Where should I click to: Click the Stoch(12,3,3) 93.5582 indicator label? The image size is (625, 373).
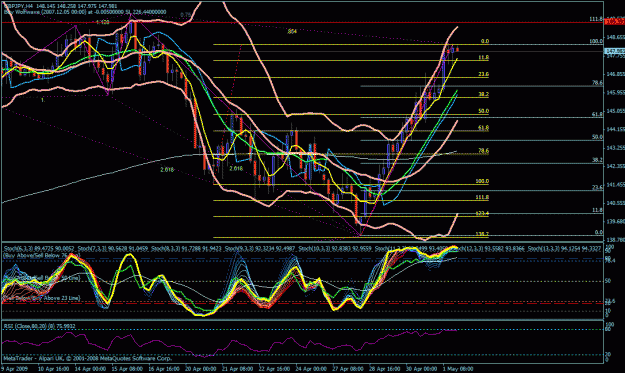(x=491, y=249)
